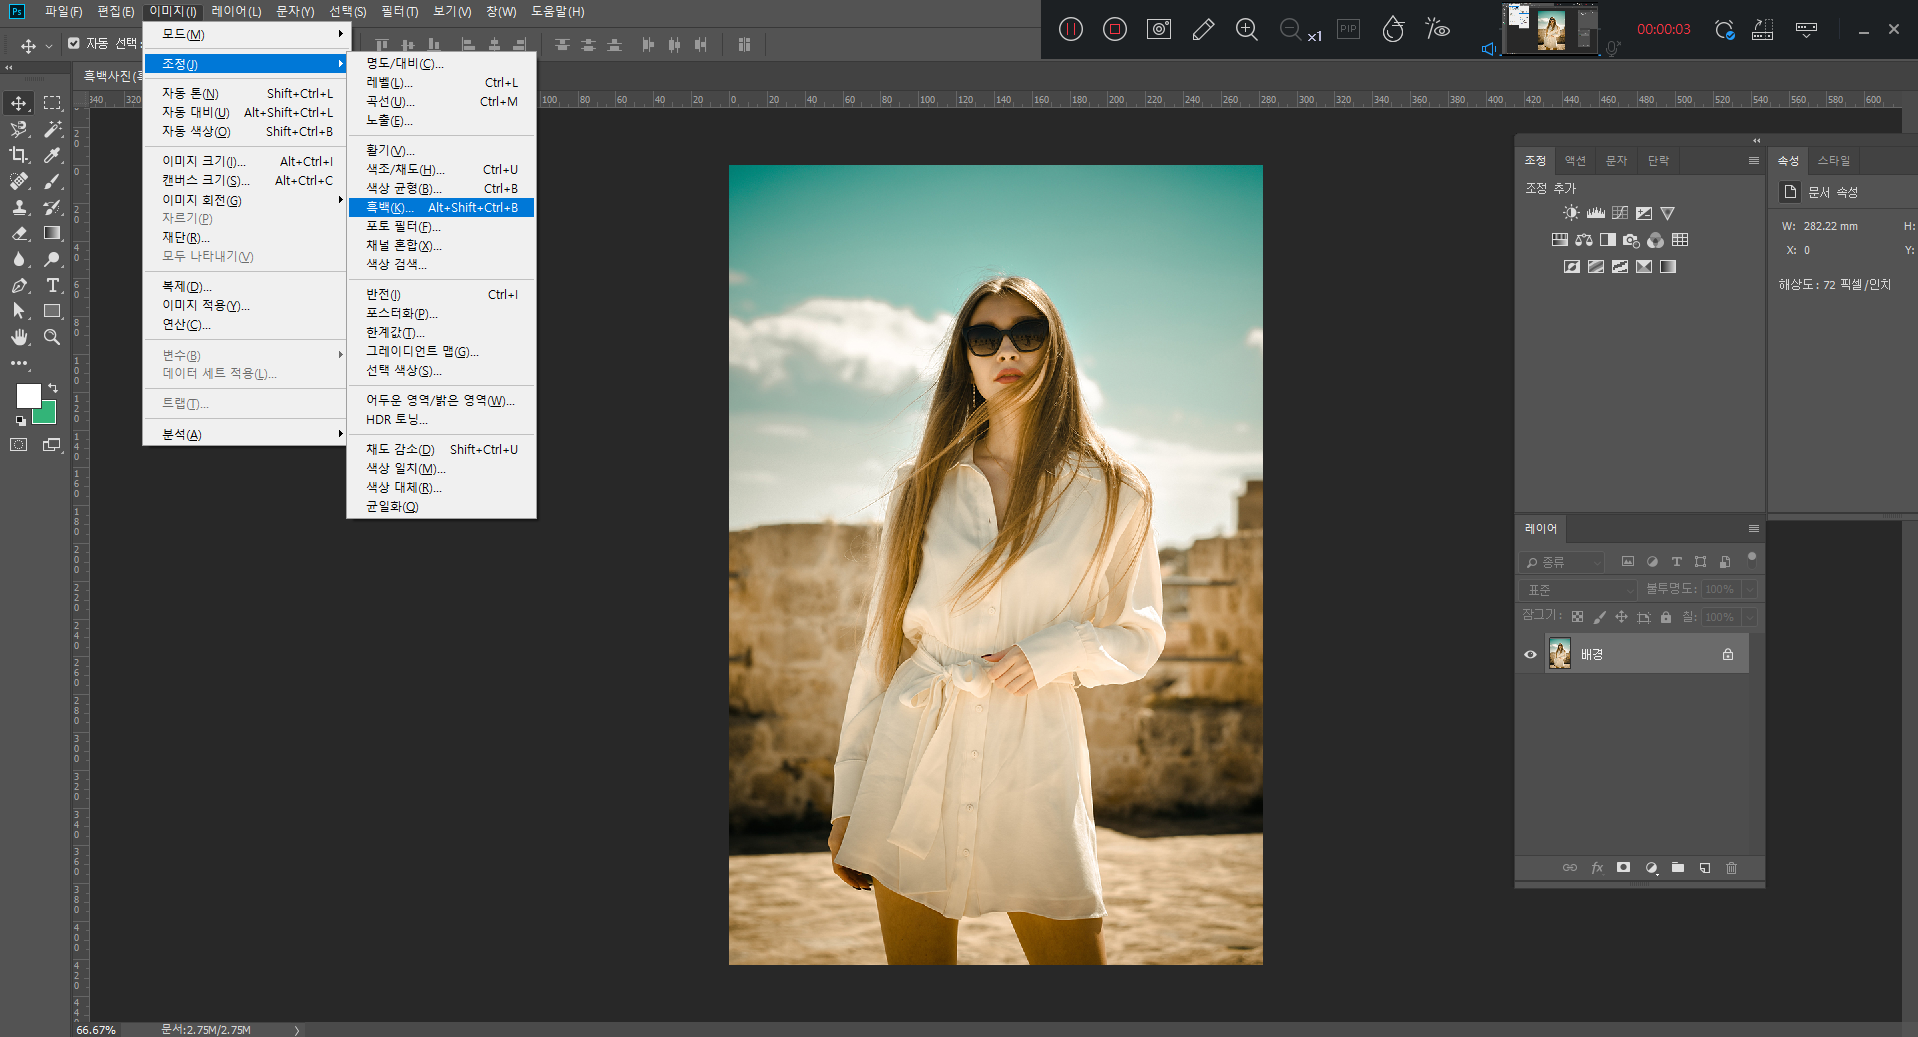Select the Crop tool in the toolbox
The width and height of the screenshot is (1918, 1037).
coord(19,155)
